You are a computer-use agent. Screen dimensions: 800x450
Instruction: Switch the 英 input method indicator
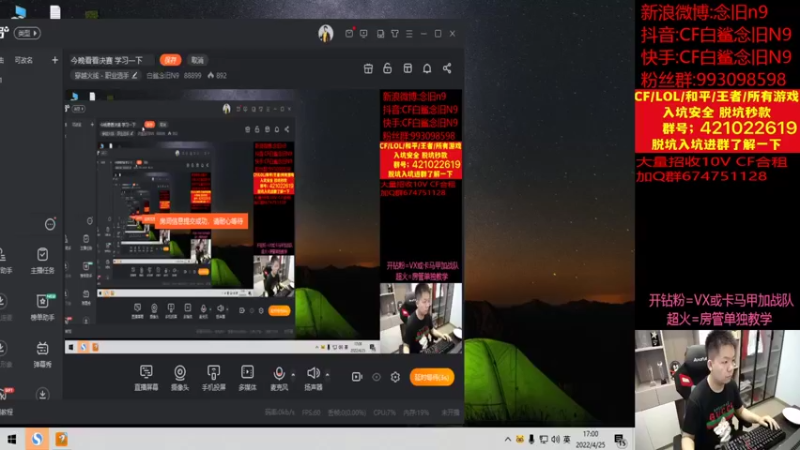[x=567, y=439]
